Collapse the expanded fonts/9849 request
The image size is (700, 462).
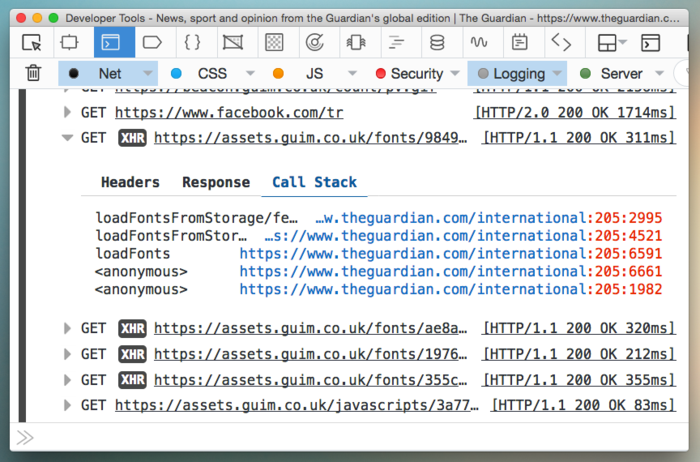tap(68, 138)
